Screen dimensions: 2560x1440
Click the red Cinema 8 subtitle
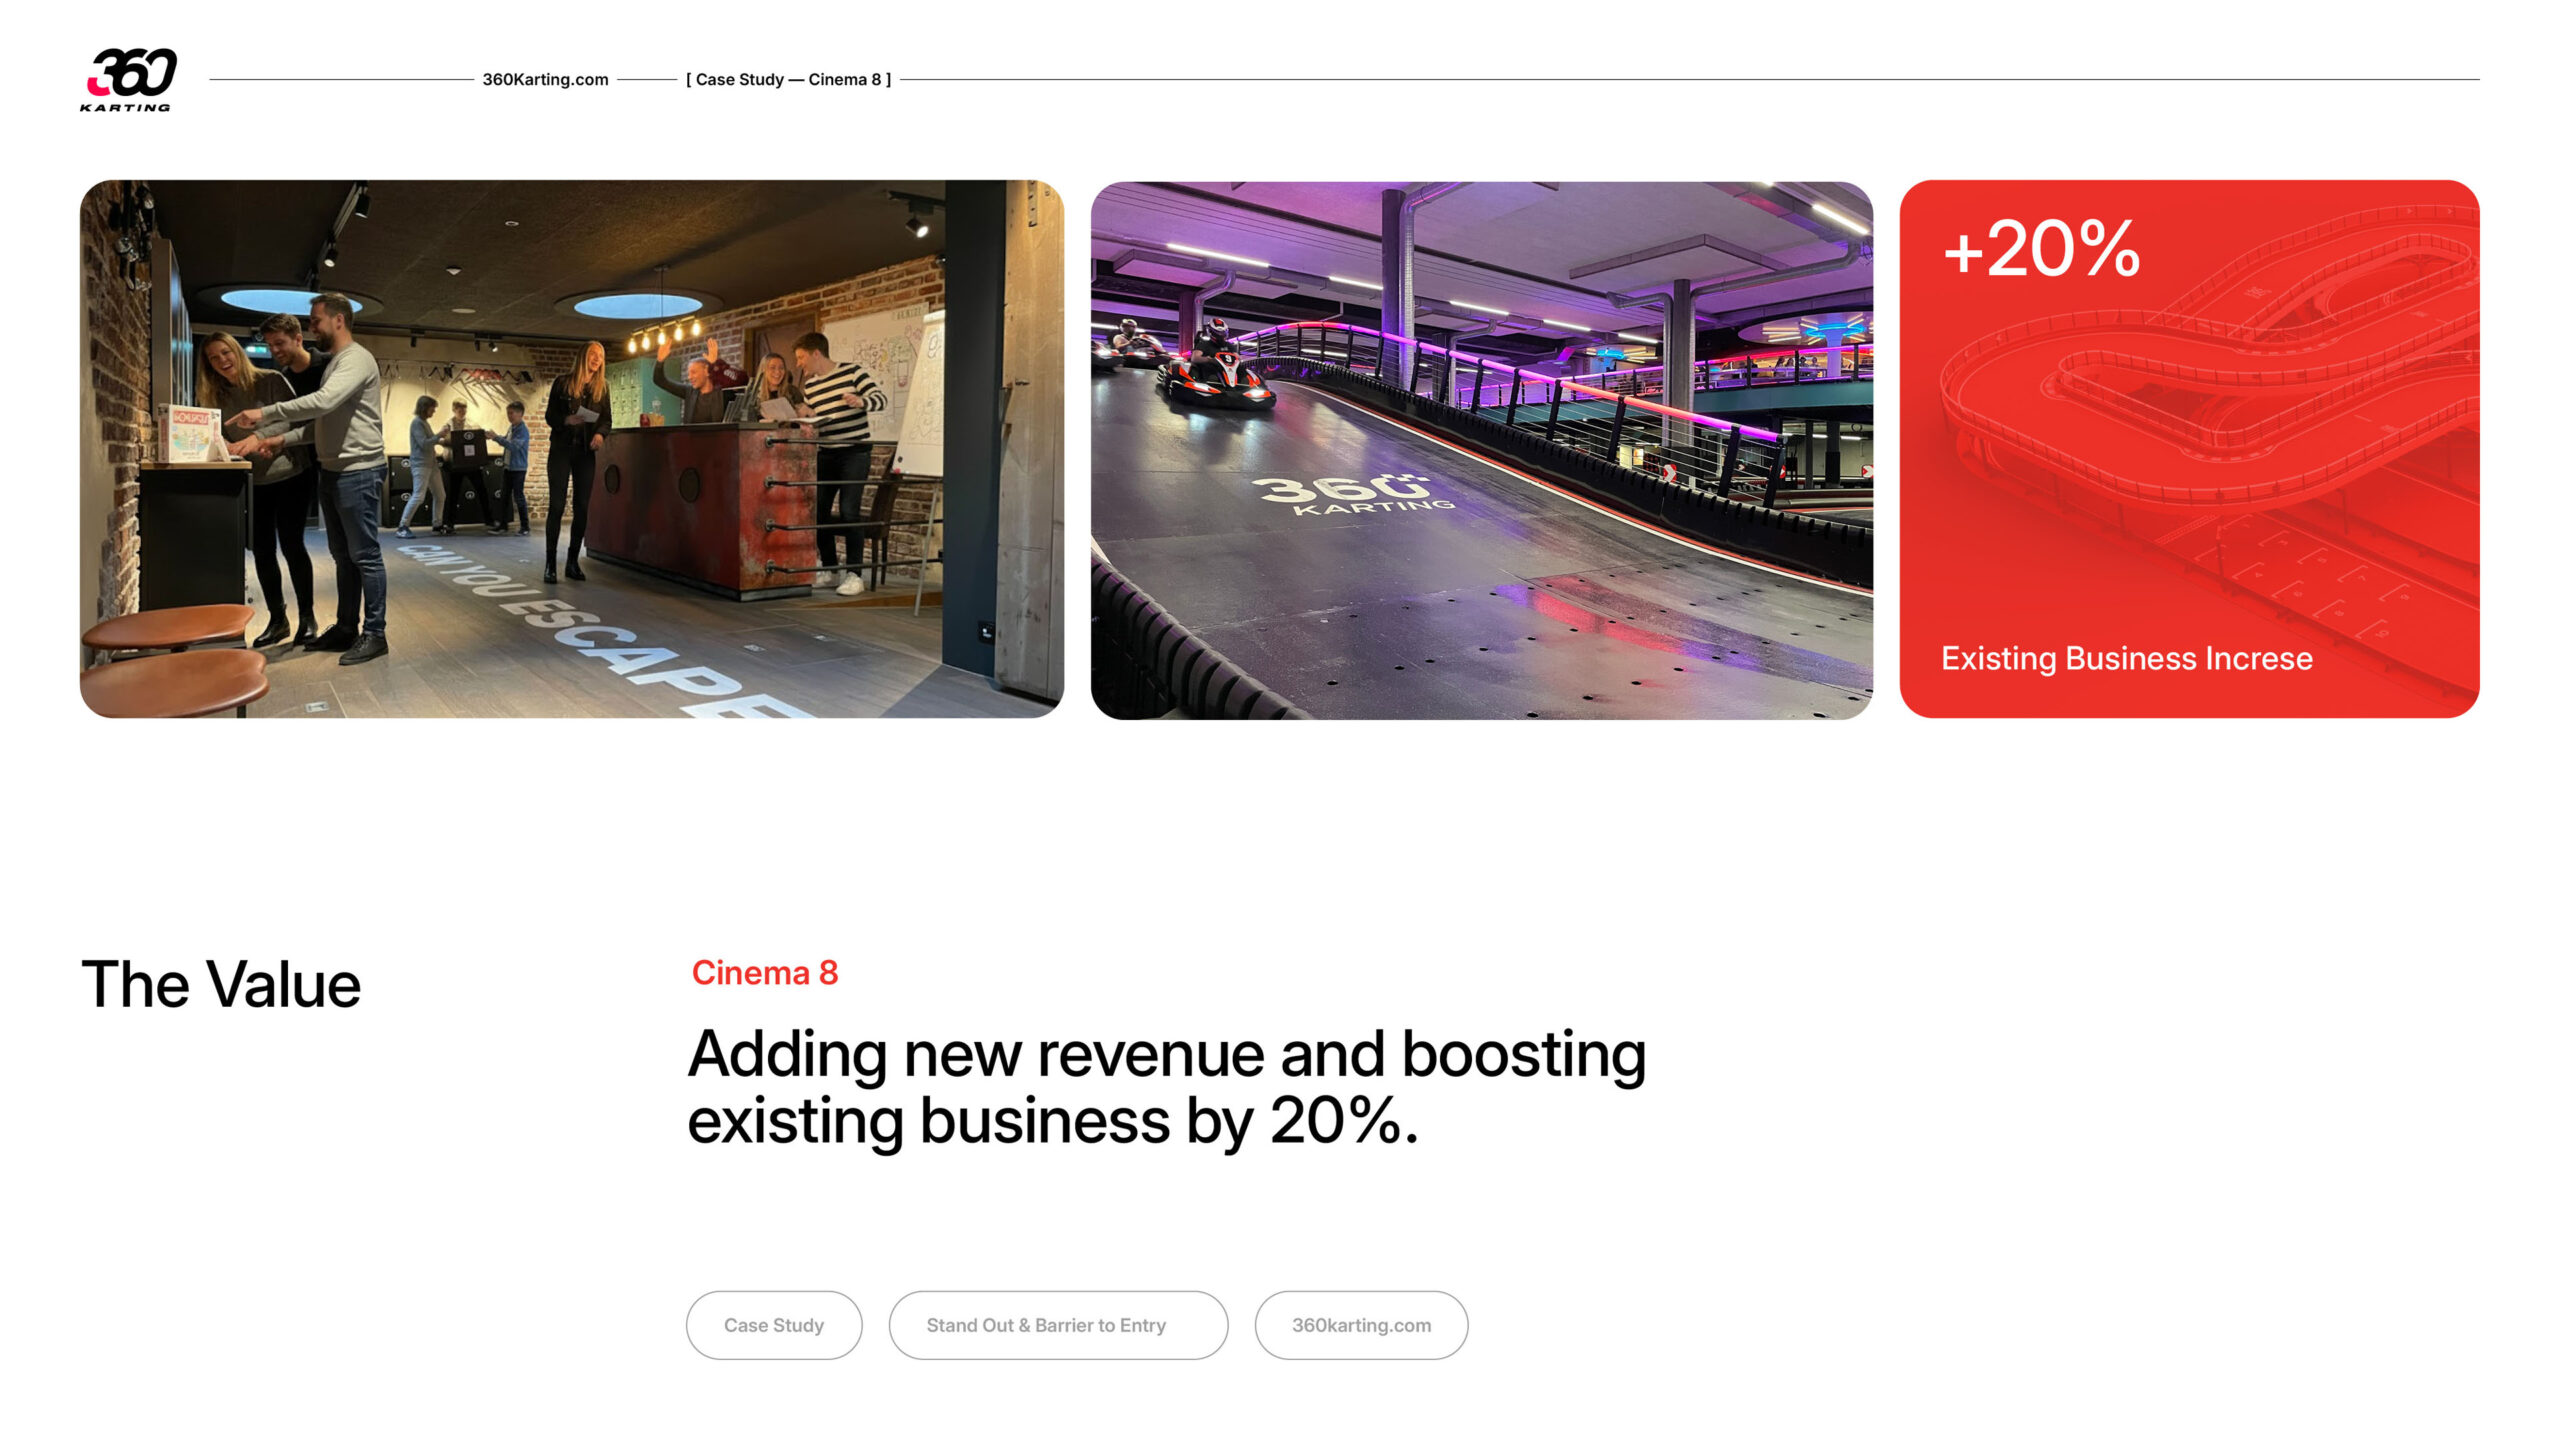click(765, 972)
